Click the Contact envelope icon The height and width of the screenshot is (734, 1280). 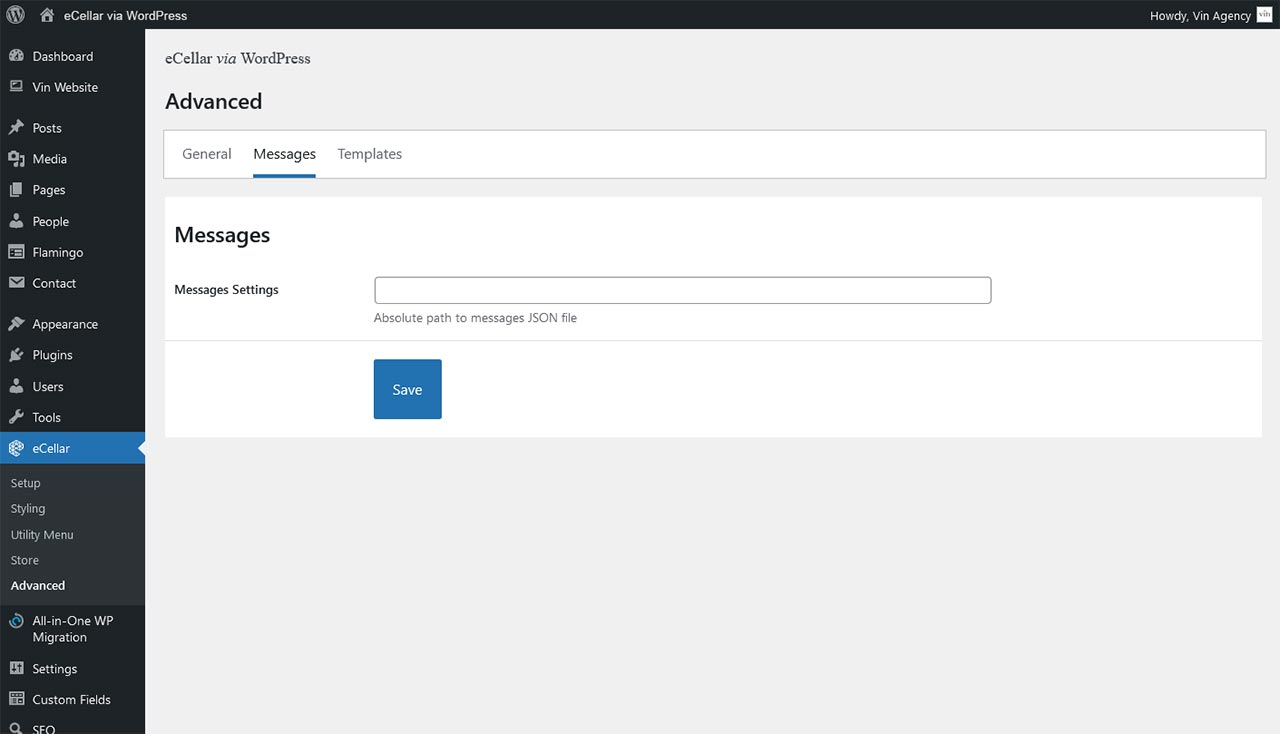16,283
